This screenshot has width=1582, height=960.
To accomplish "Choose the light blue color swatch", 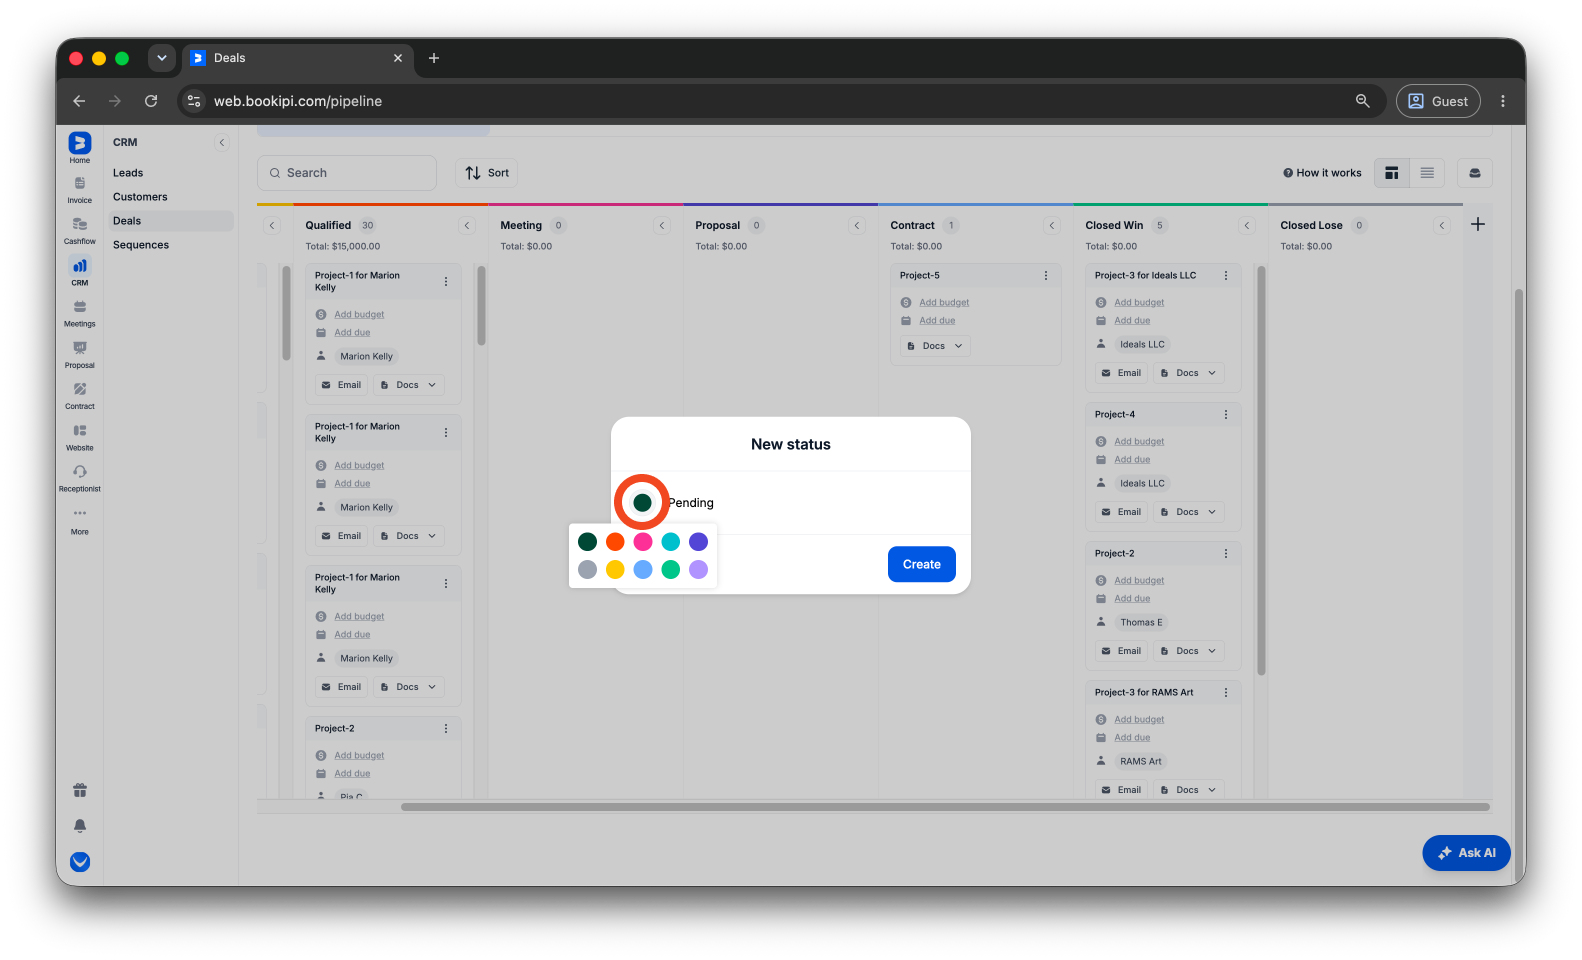I will tap(643, 569).
